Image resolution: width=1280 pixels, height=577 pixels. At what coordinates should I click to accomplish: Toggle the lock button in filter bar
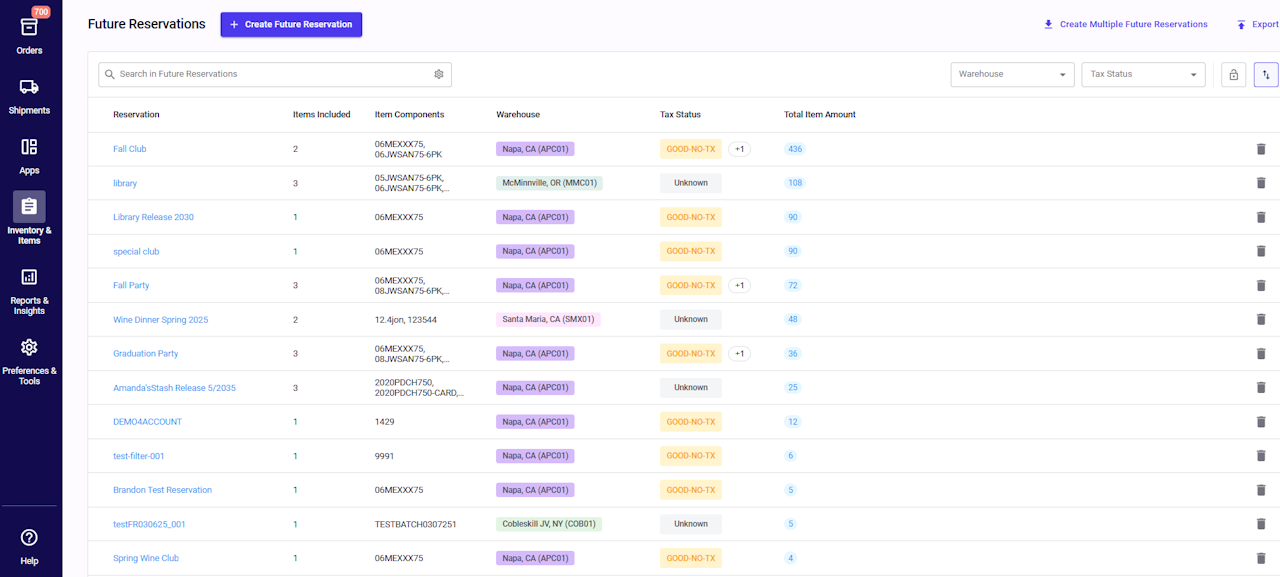1233,75
